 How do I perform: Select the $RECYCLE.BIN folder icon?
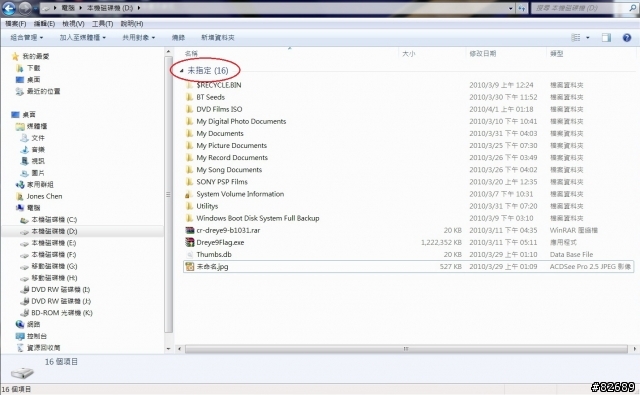tap(189, 85)
